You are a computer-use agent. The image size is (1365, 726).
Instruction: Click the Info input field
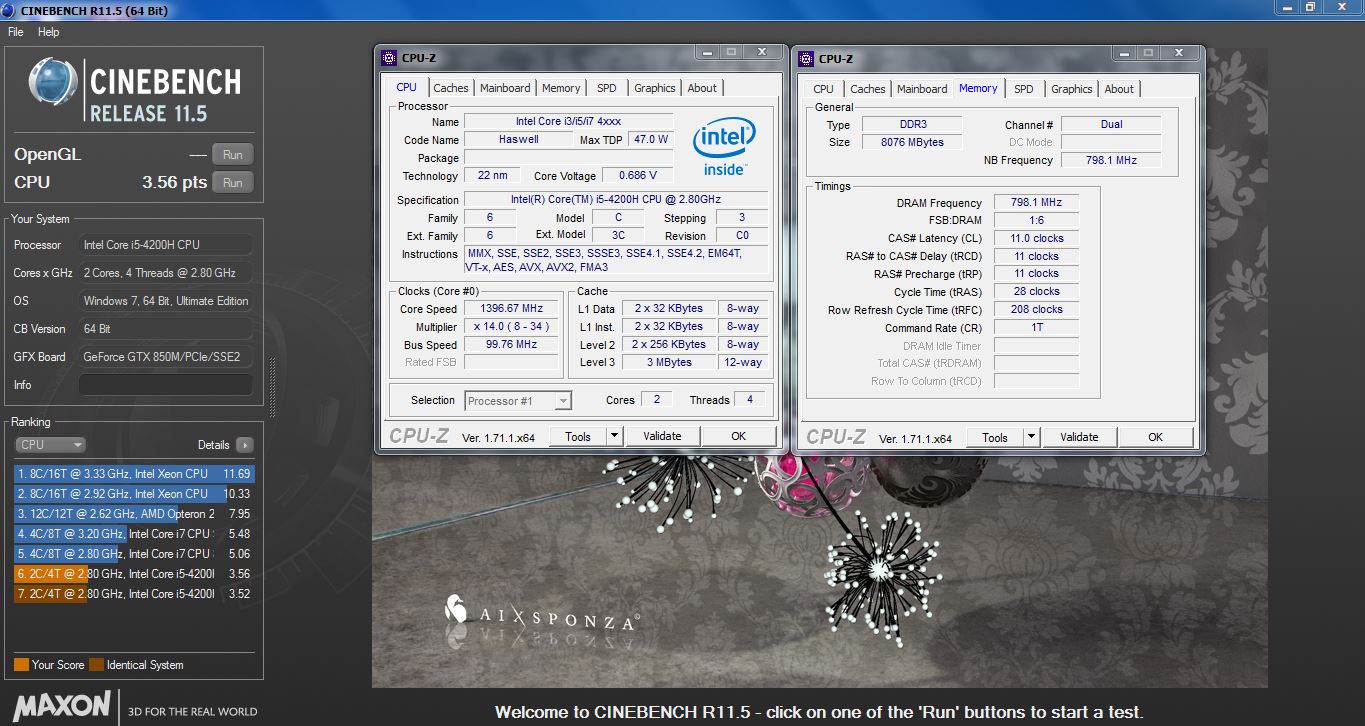click(166, 385)
